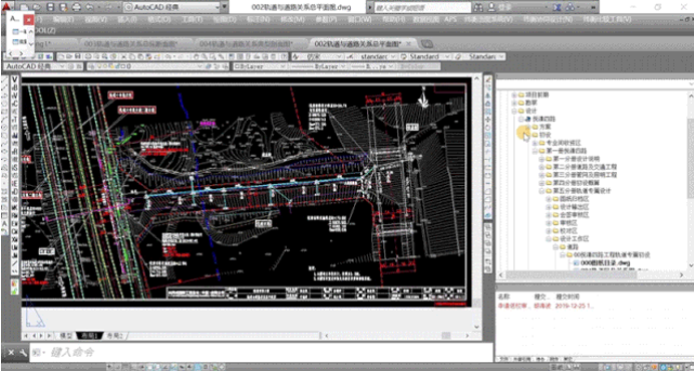The height and width of the screenshot is (372, 694).
Task: Select the 设计工作区 folder
Action: [x=574, y=239]
